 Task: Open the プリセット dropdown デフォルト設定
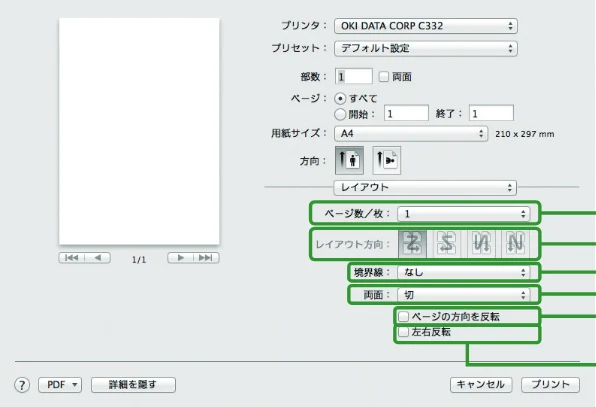click(x=426, y=48)
